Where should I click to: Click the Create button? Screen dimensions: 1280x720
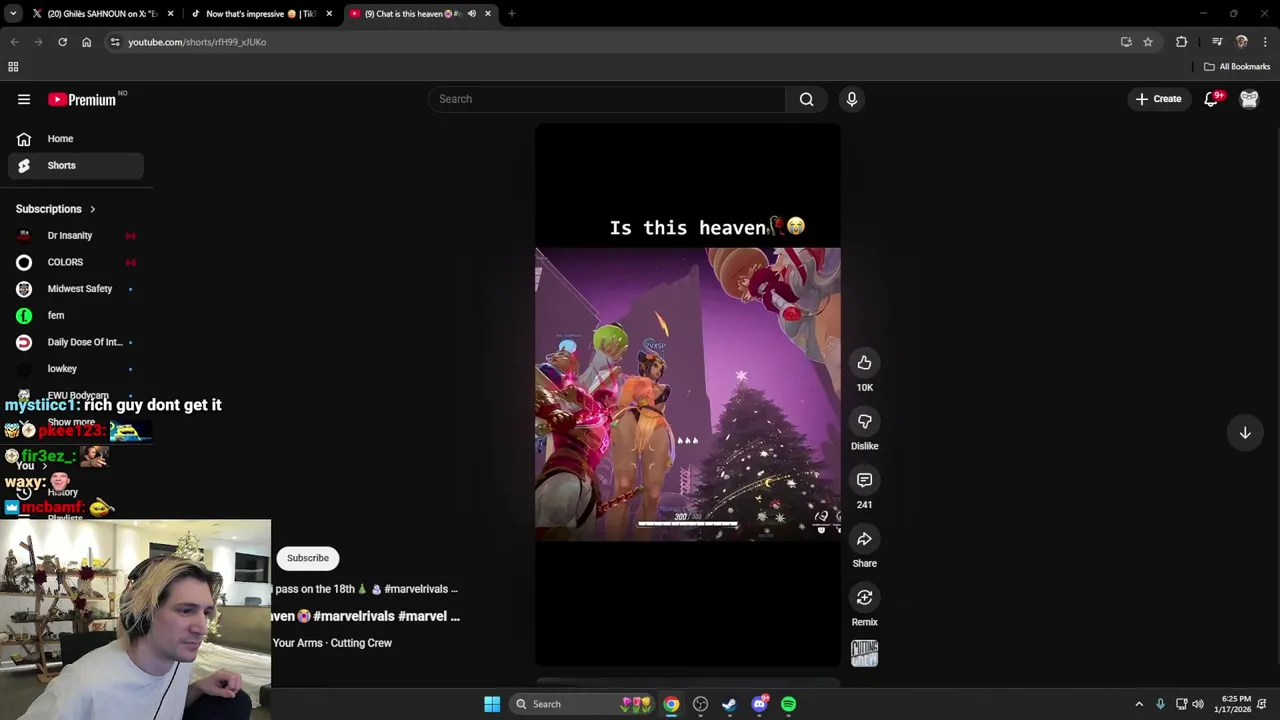tap(1159, 99)
